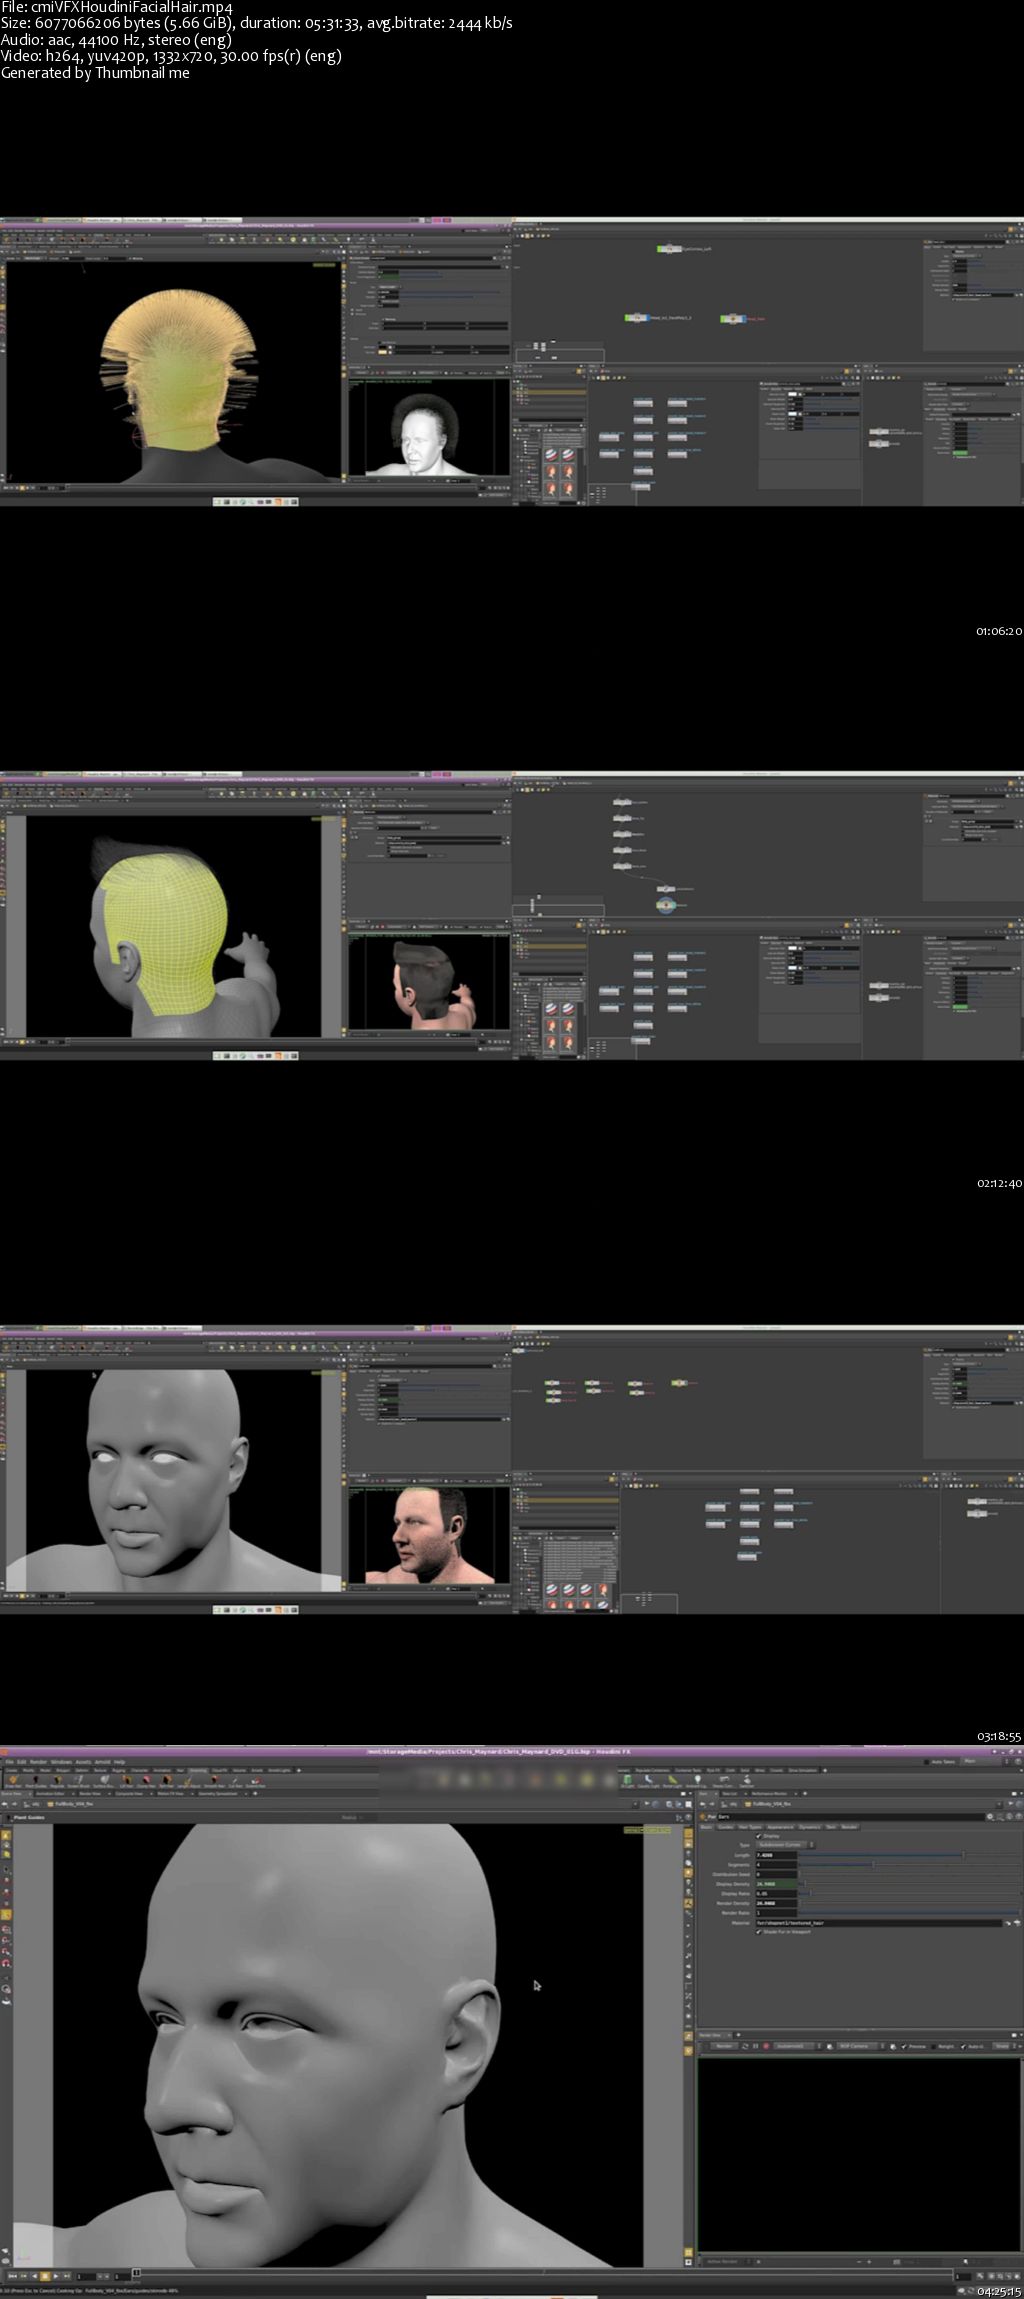1024x2299 pixels.
Task: Open the Snap dropdown in Render View
Action: coord(1003,2046)
